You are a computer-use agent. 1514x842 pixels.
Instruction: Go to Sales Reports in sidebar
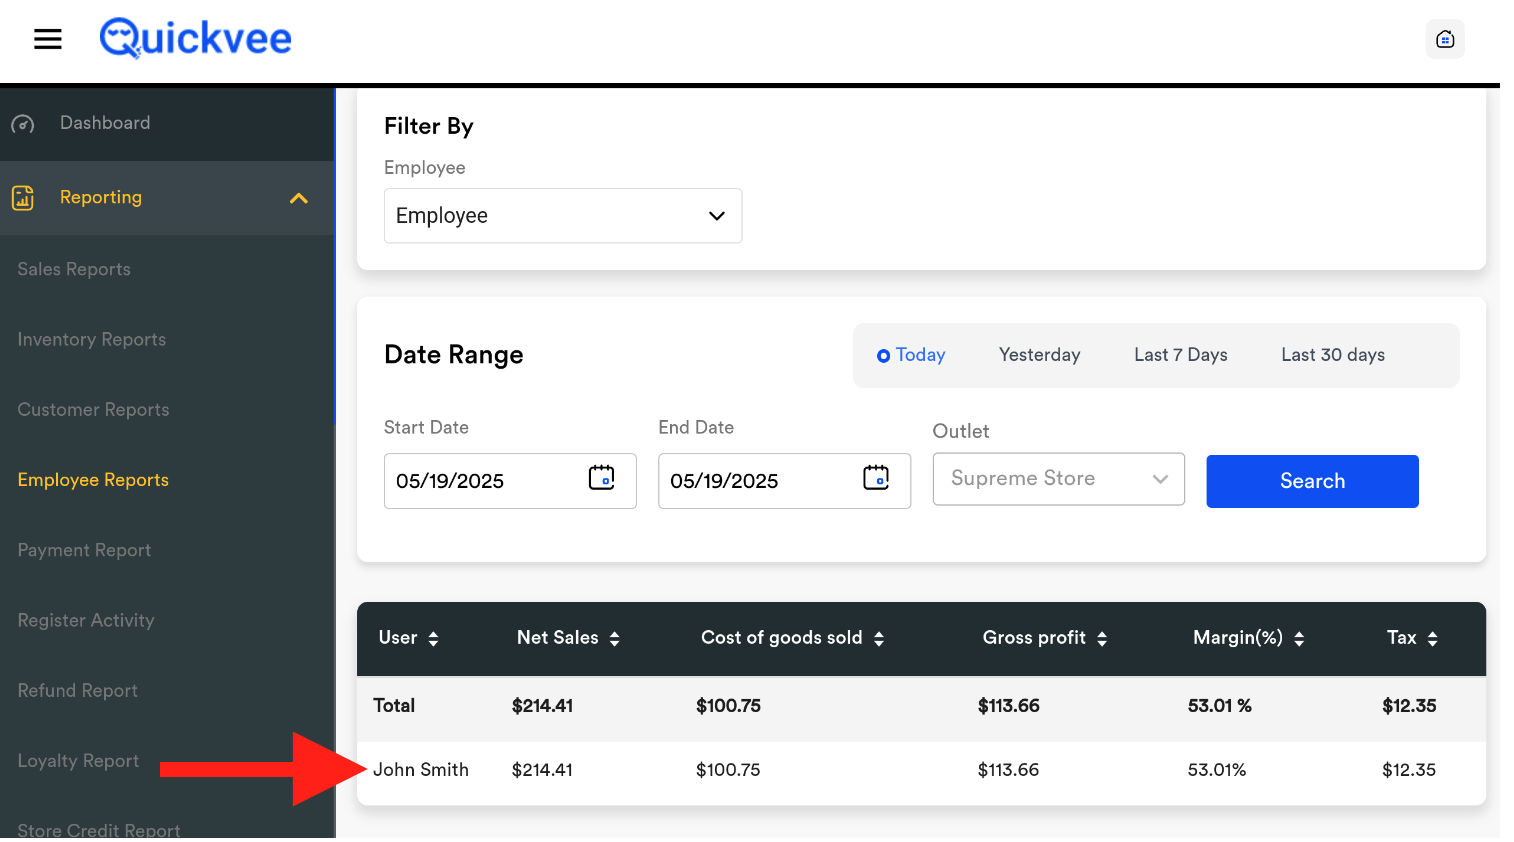74,269
